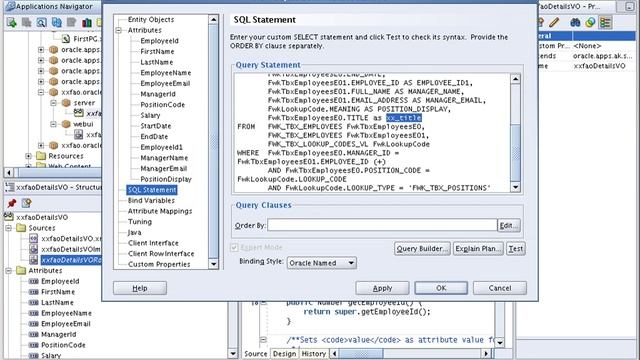Click the grey stacked-pages icon in Applications Navigator toolbar
This screenshot has width=640, height=360.
click(27, 22)
